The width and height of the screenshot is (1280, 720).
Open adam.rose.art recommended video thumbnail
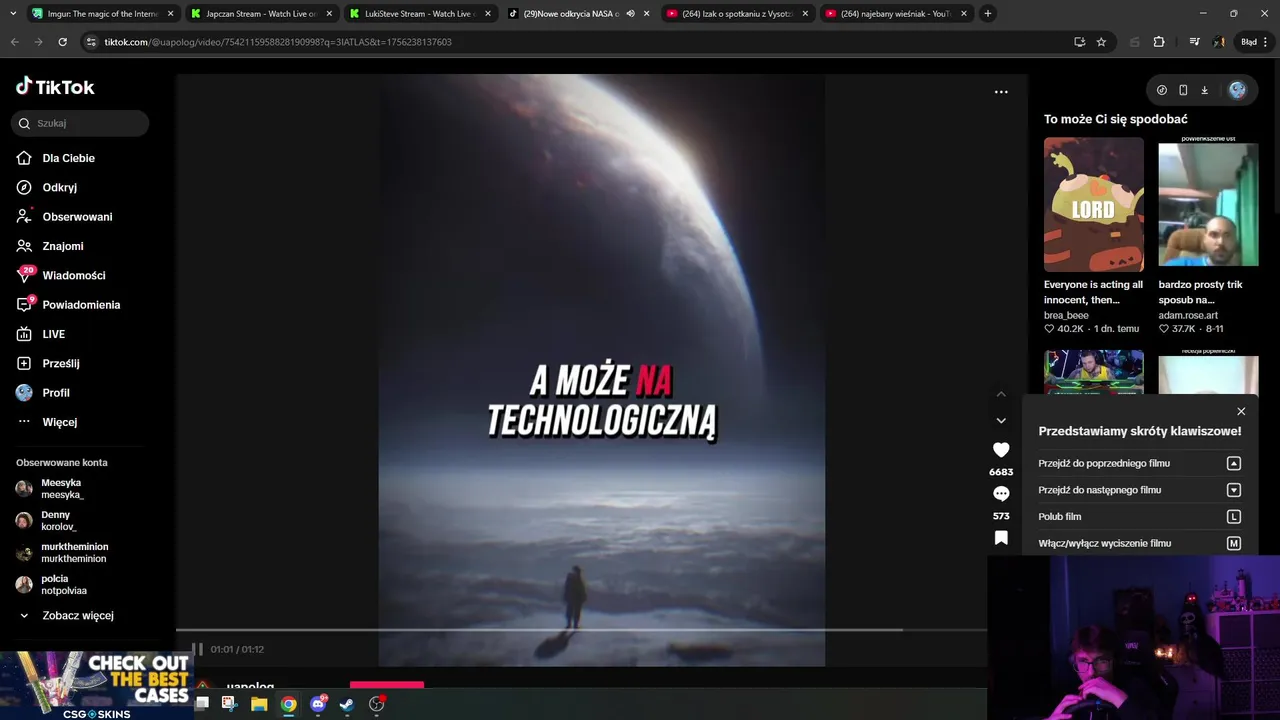click(x=1208, y=204)
